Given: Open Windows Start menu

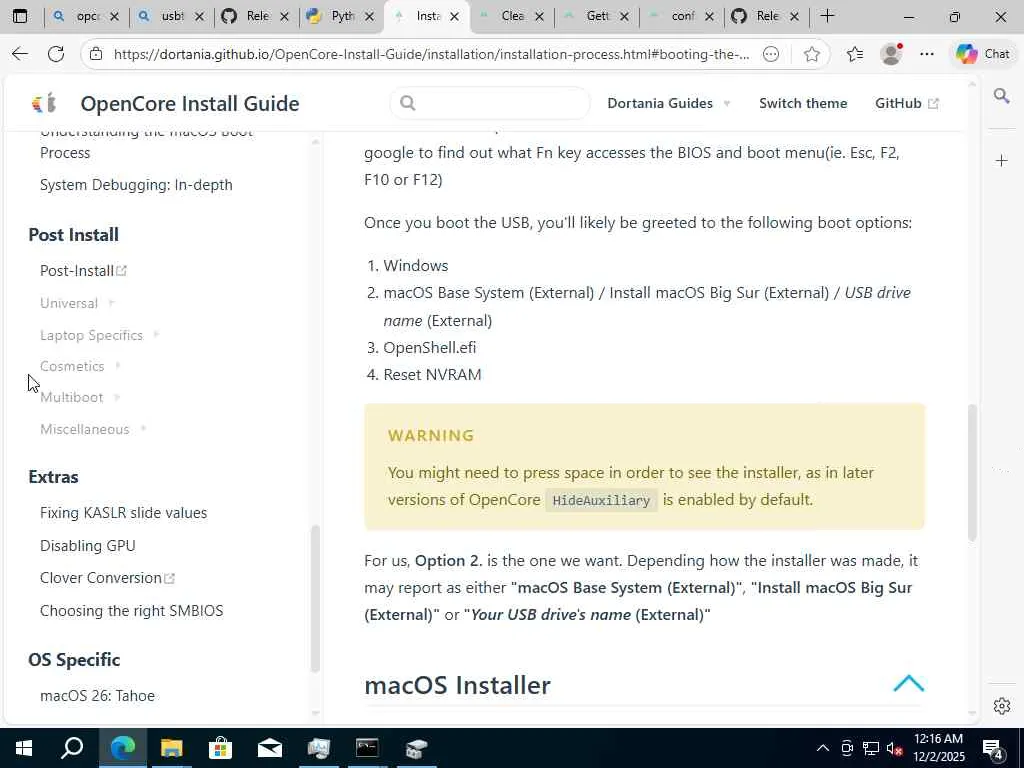Looking at the screenshot, I should 24,748.
